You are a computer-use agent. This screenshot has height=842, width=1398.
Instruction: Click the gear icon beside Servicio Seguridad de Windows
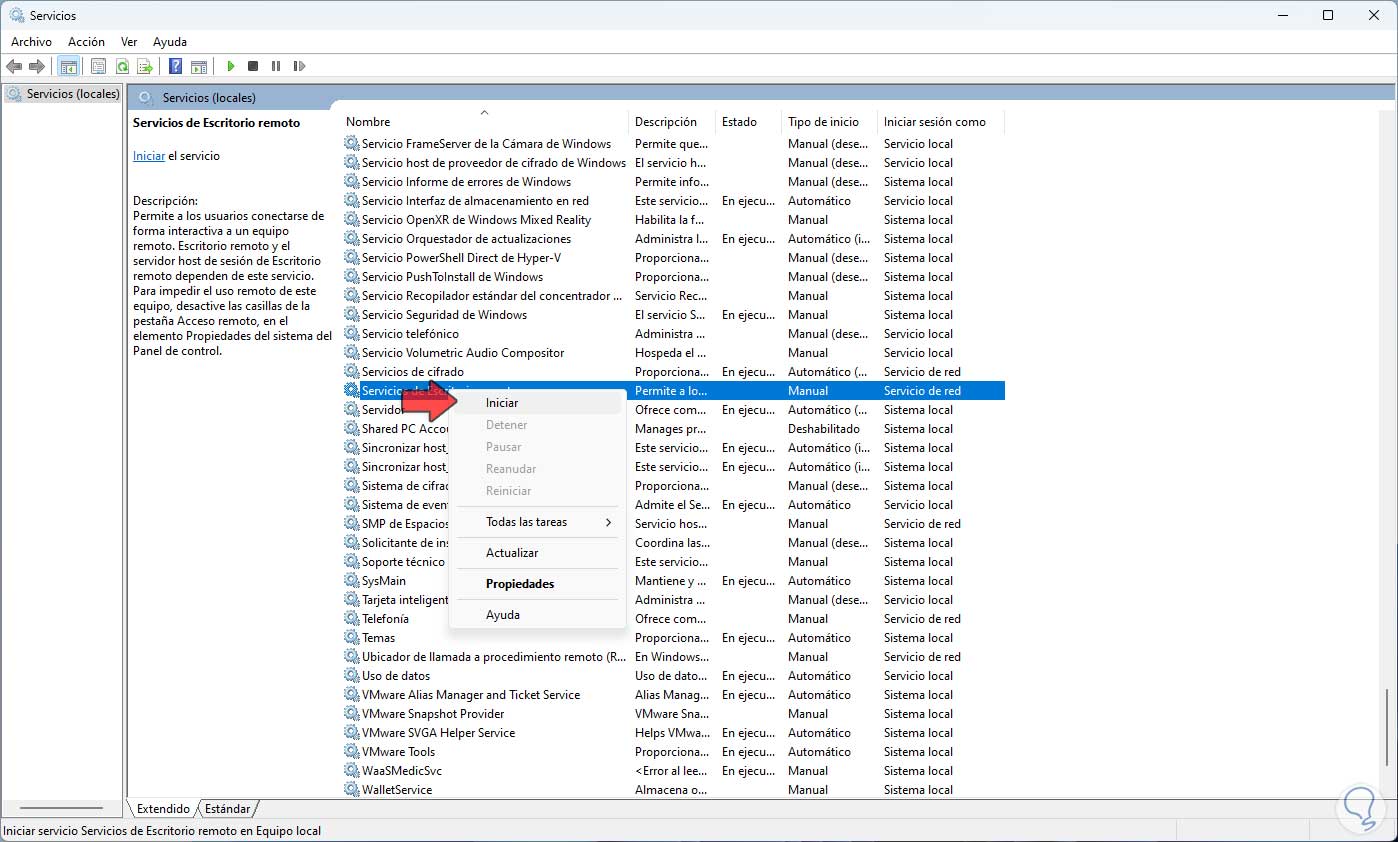352,314
